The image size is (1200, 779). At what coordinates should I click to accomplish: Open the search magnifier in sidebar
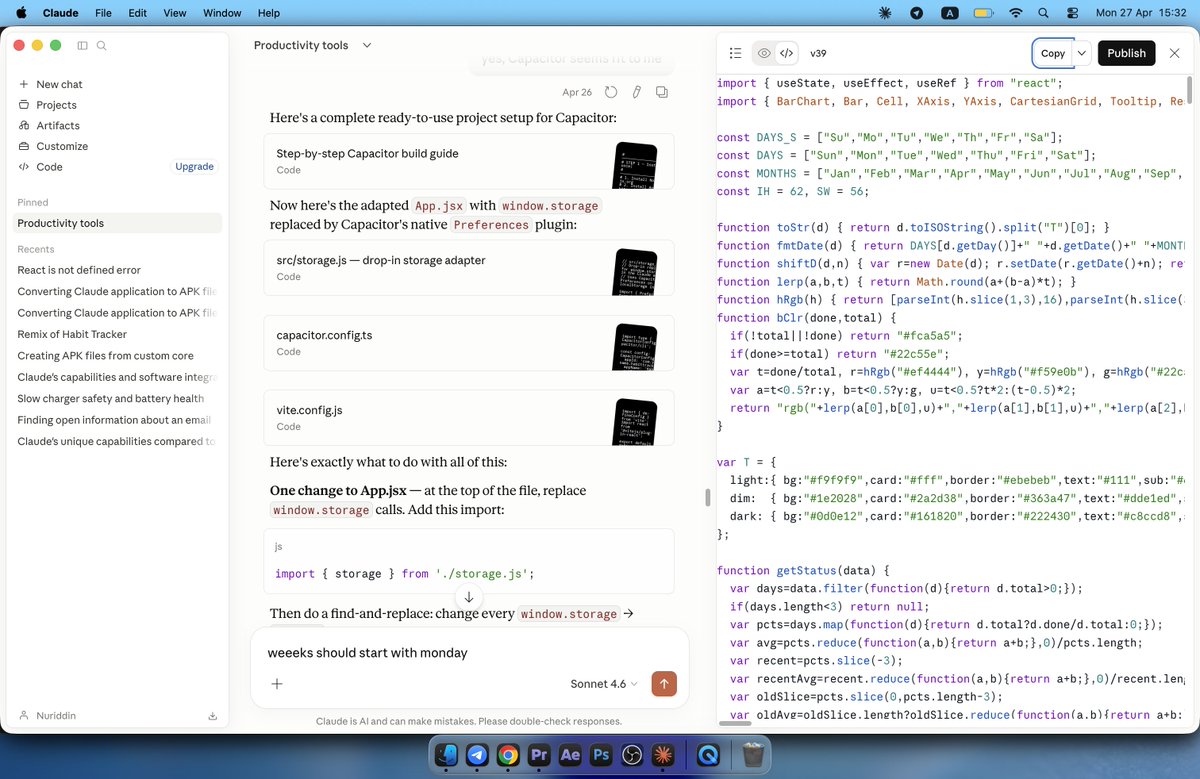click(101, 46)
